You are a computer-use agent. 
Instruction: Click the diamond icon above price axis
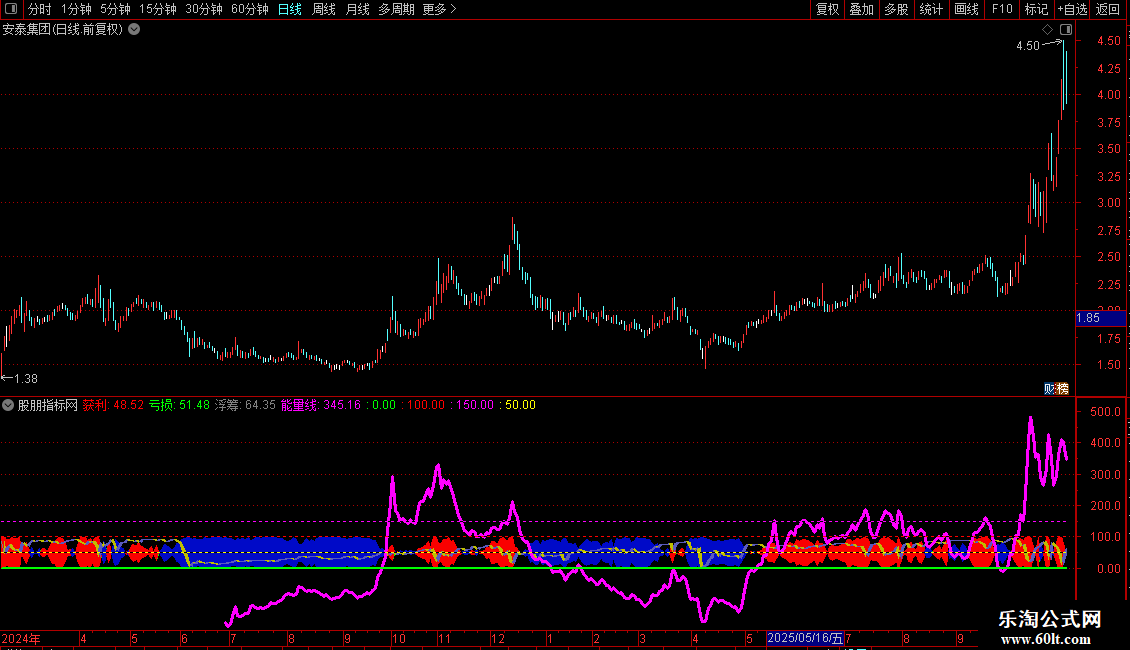tap(1048, 30)
